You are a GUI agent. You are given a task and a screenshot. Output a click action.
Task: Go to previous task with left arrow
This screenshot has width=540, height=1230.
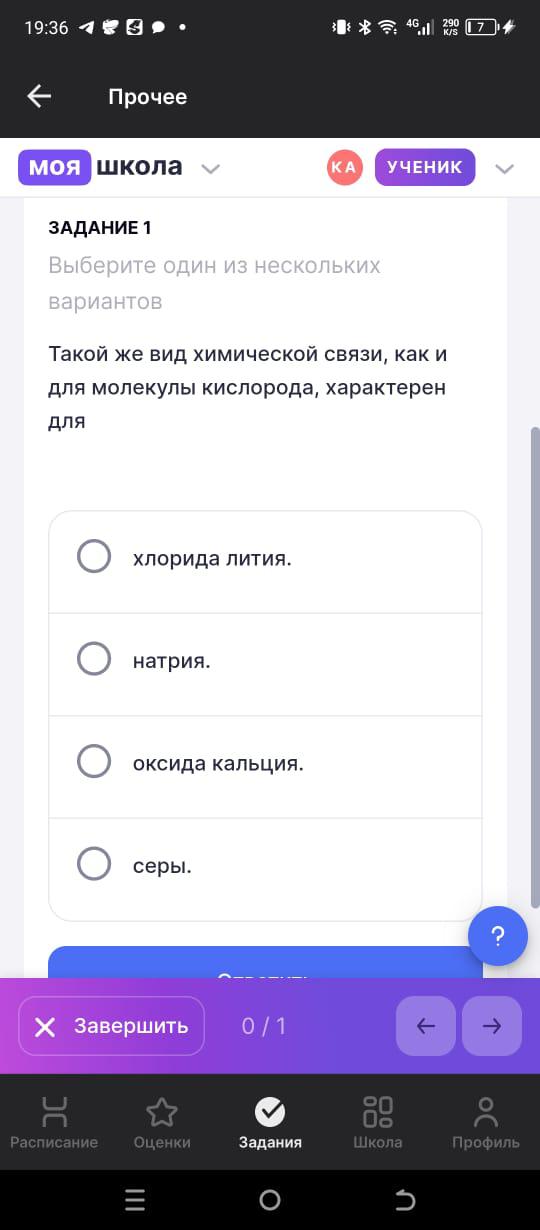[426, 1026]
